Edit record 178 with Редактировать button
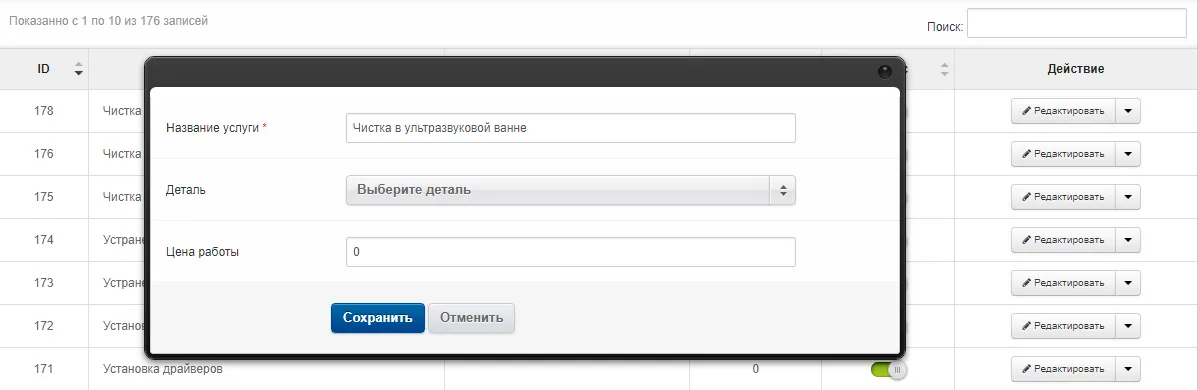Screen dimensions: 1198x390 click(x=1064, y=111)
